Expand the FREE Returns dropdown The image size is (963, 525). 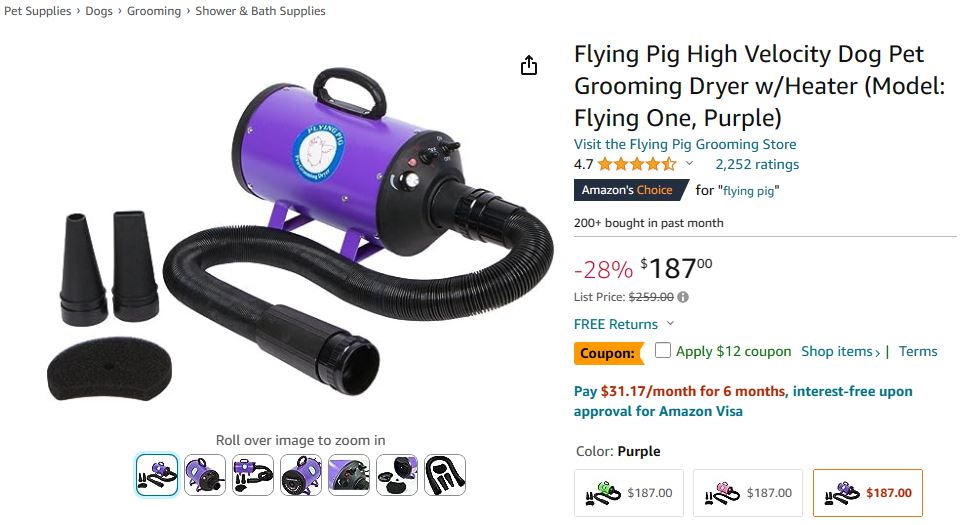(670, 324)
